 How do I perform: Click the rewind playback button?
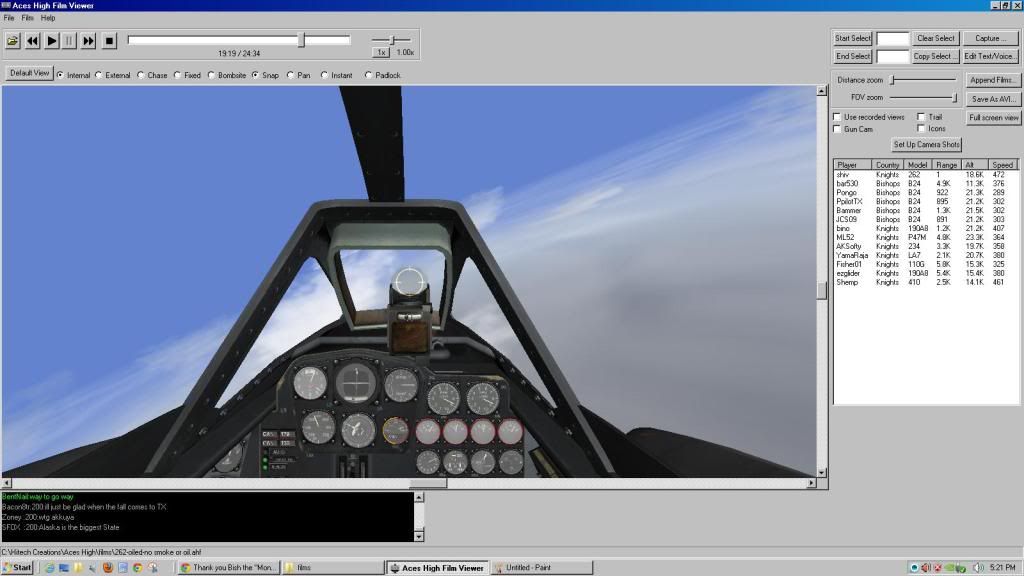pyautogui.click(x=32, y=41)
